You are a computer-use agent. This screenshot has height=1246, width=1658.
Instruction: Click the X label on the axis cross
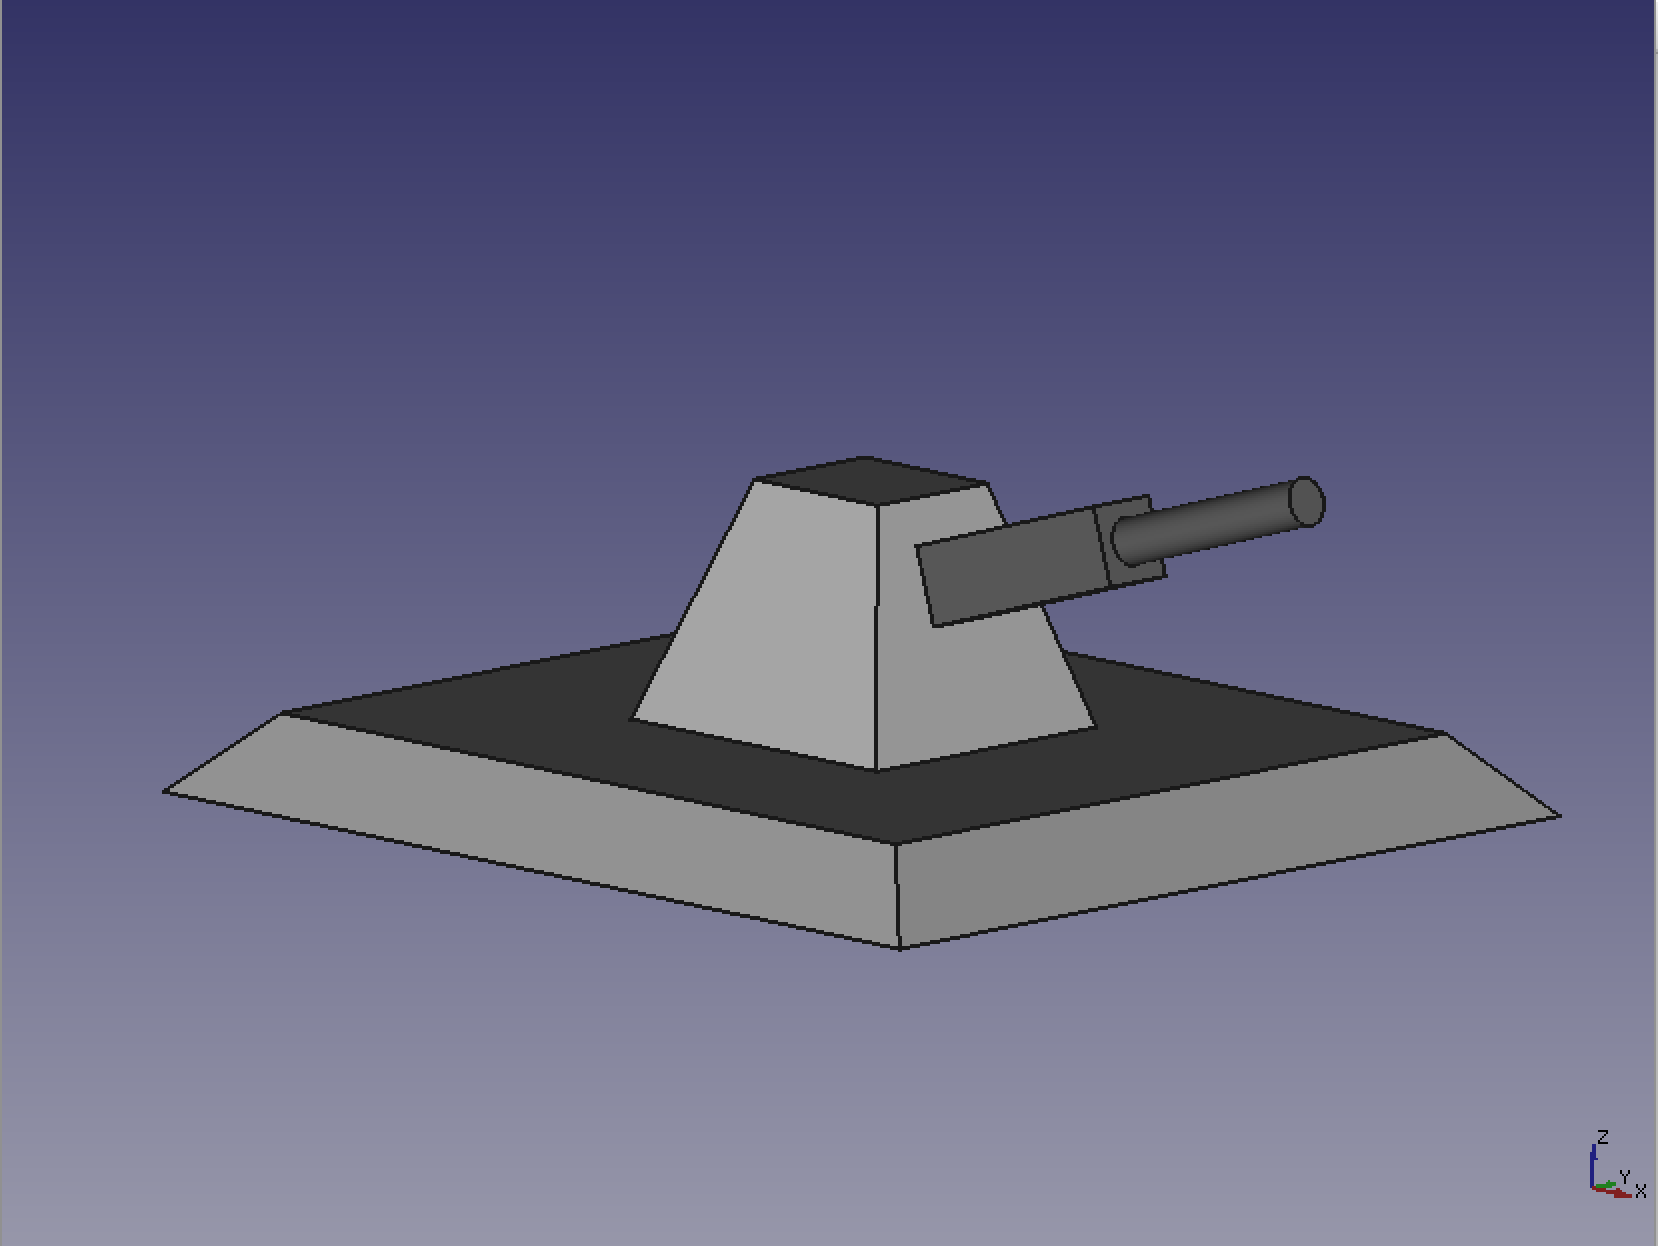[1640, 1191]
